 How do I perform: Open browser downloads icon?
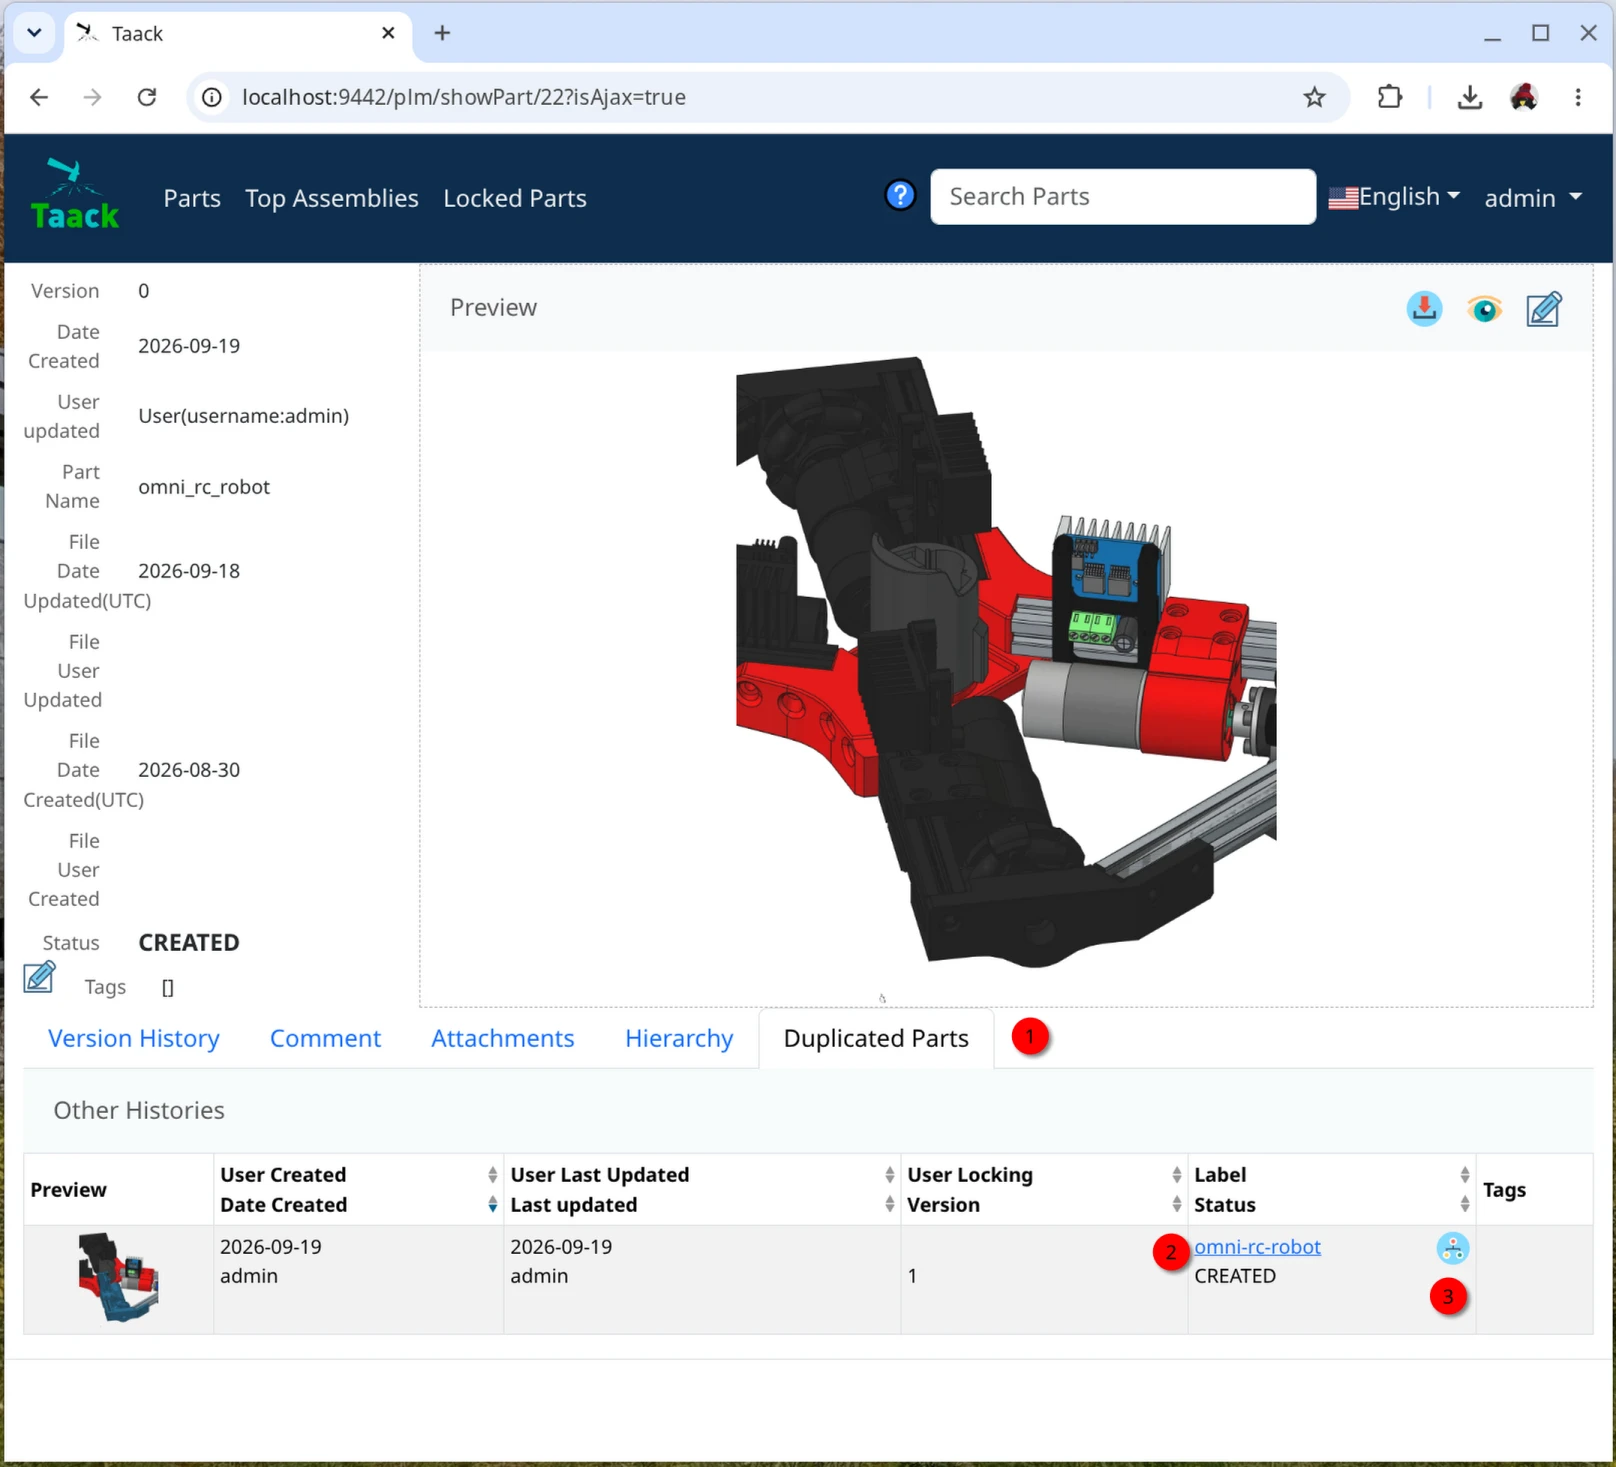1469,97
